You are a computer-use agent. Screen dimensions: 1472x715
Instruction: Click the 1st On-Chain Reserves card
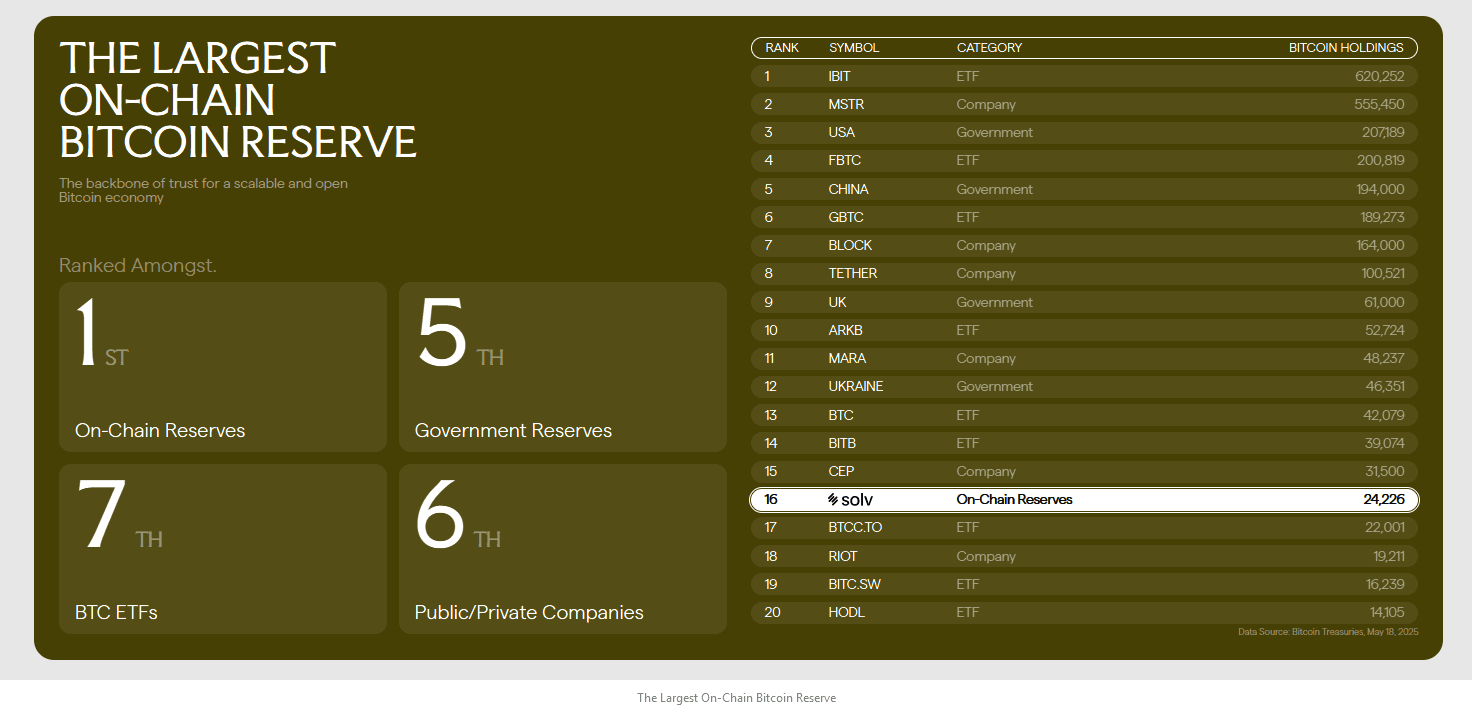223,367
